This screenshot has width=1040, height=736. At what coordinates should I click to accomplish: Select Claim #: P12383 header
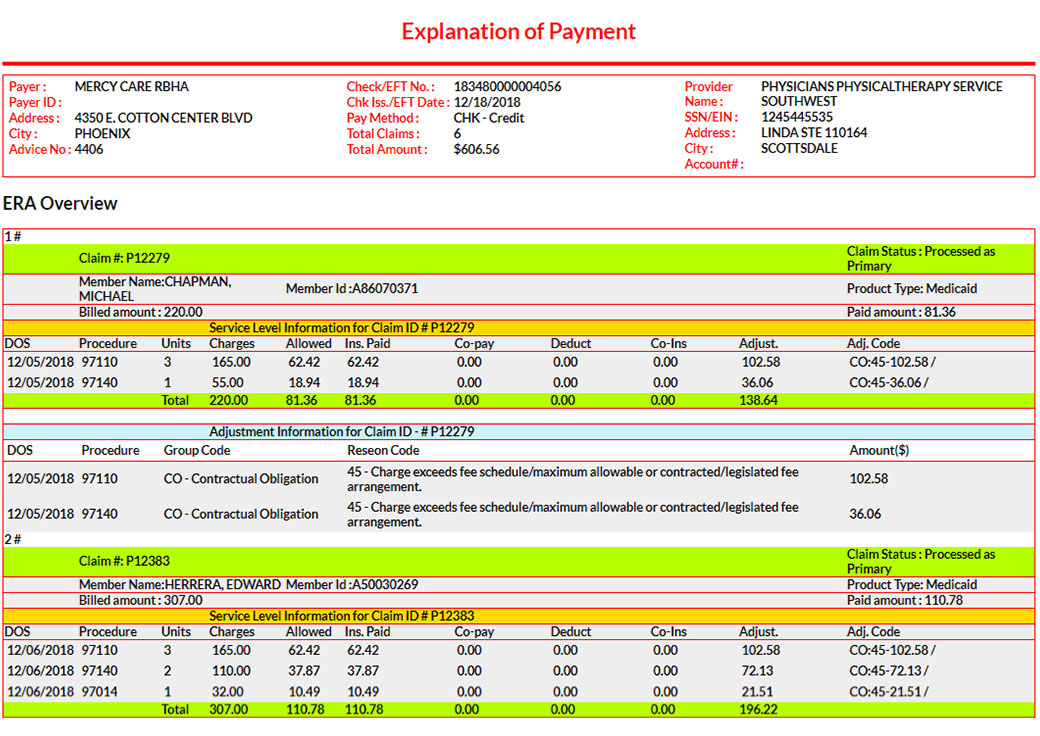(x=124, y=561)
